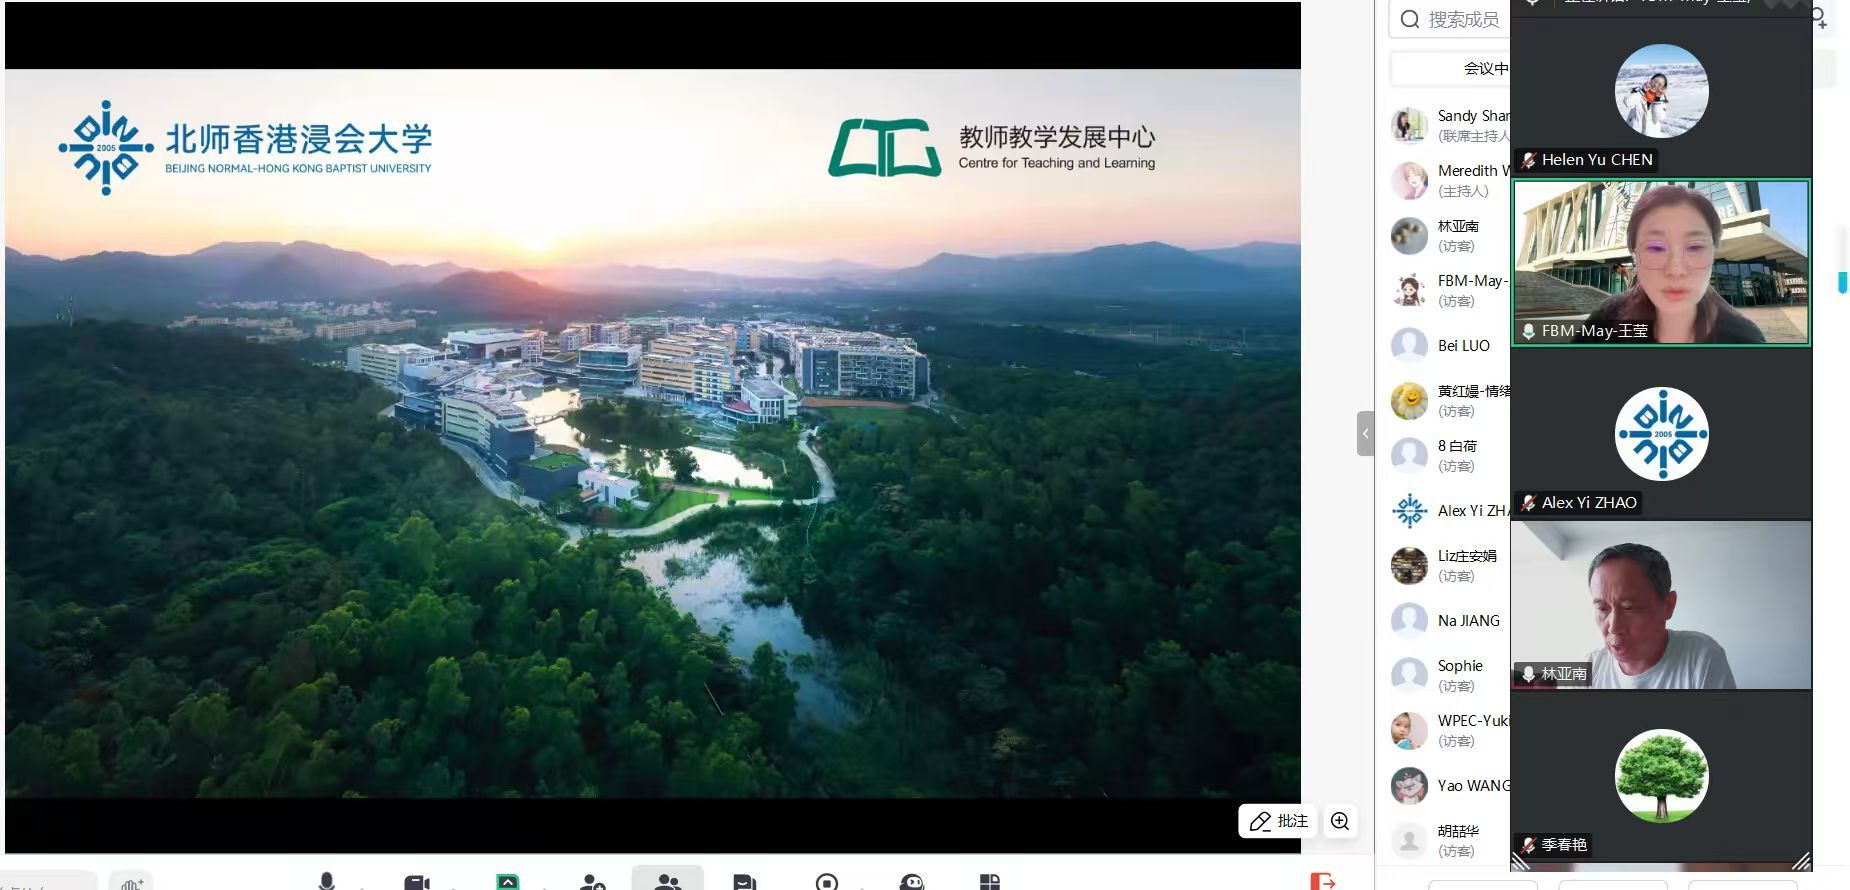Expand microphone options arrow beside mic
The width and height of the screenshot is (1850, 890).
tap(362, 886)
